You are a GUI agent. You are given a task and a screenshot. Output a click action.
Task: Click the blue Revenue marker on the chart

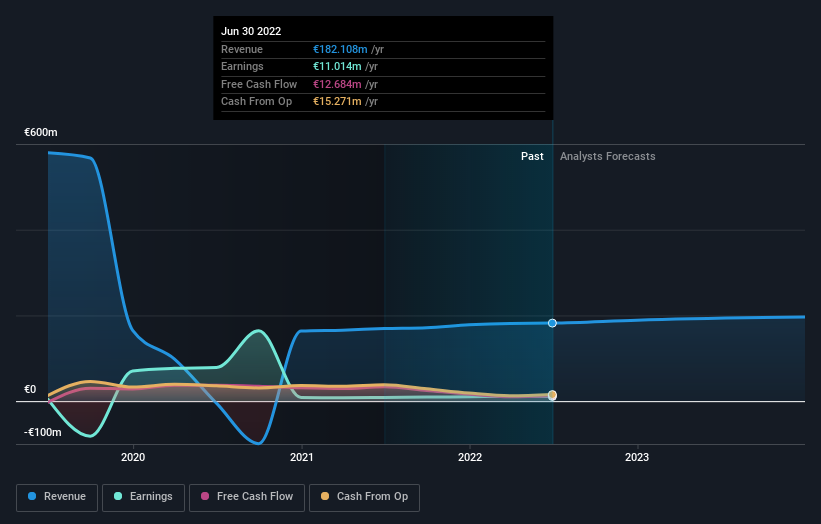(x=552, y=323)
